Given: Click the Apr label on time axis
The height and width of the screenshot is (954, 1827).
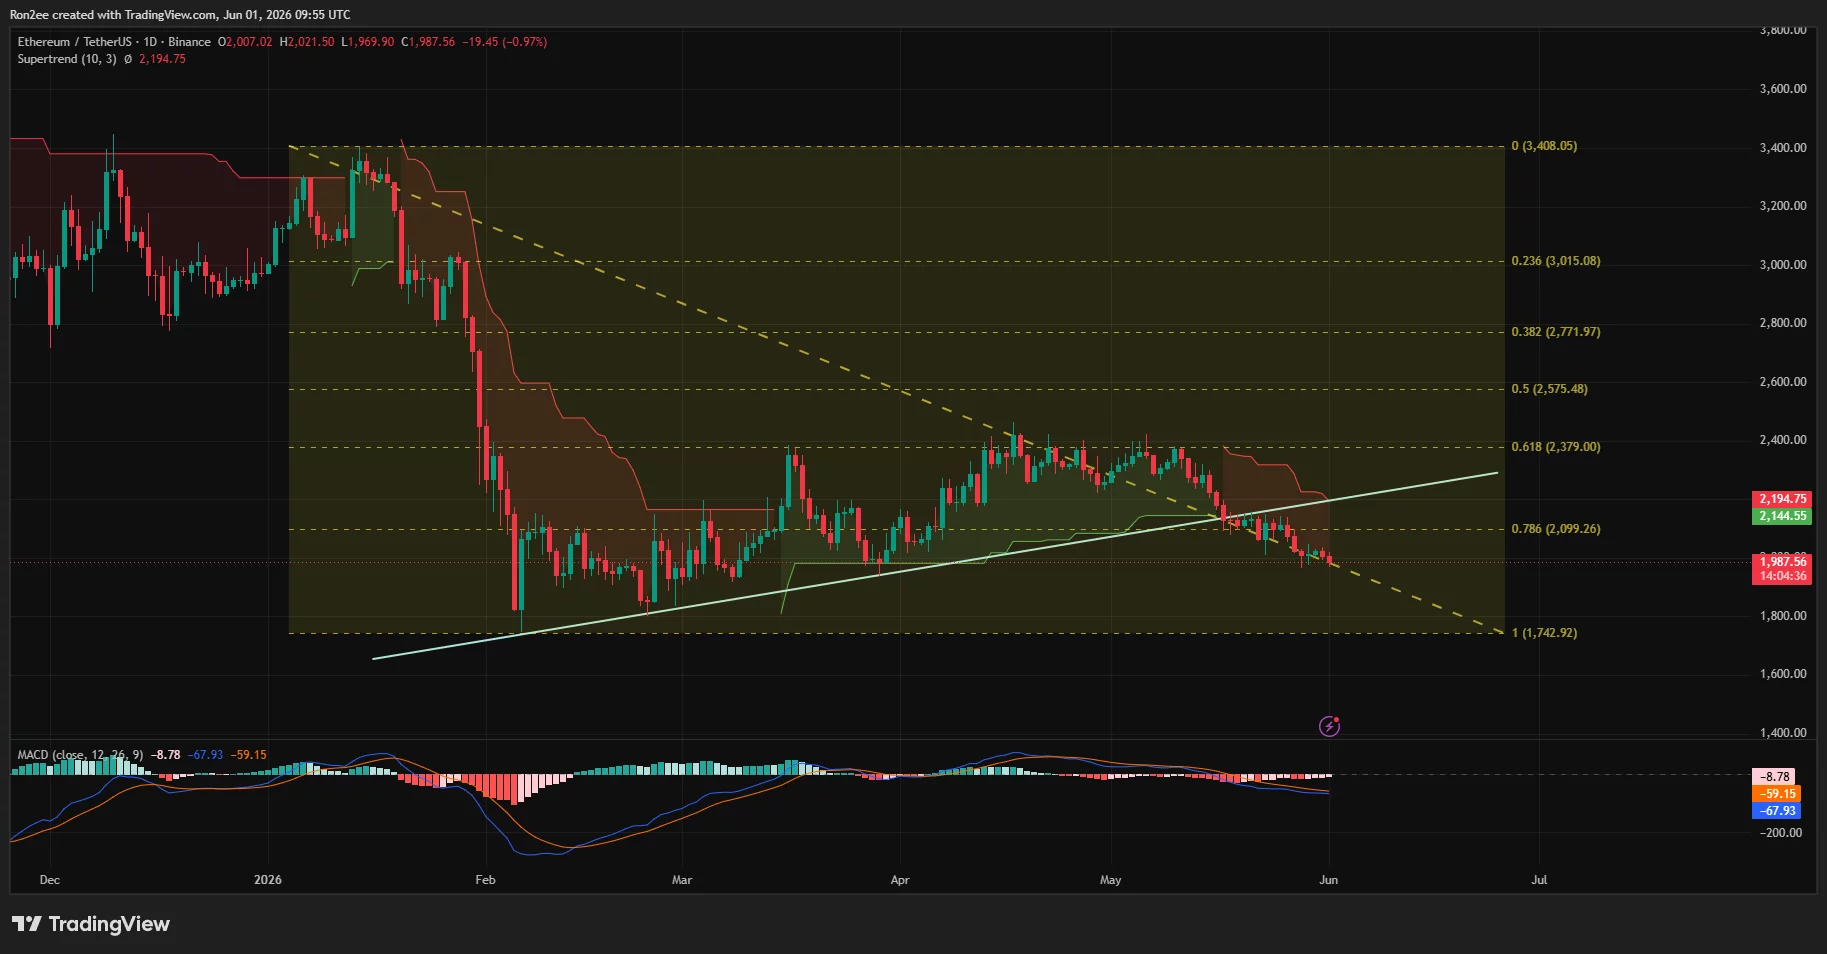Looking at the screenshot, I should [x=900, y=880].
